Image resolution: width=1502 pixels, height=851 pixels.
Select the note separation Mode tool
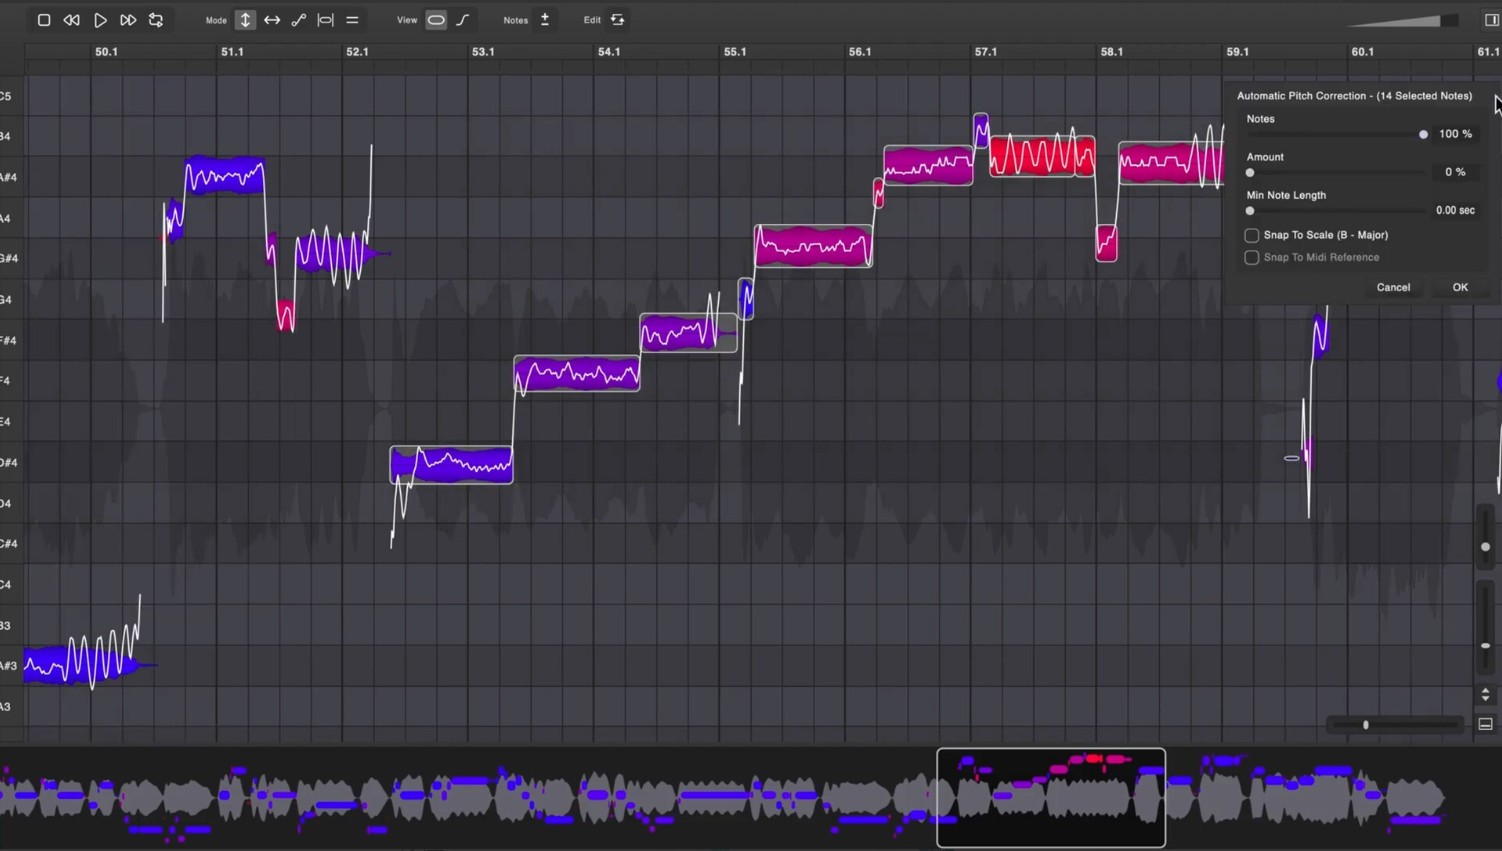click(x=324, y=19)
